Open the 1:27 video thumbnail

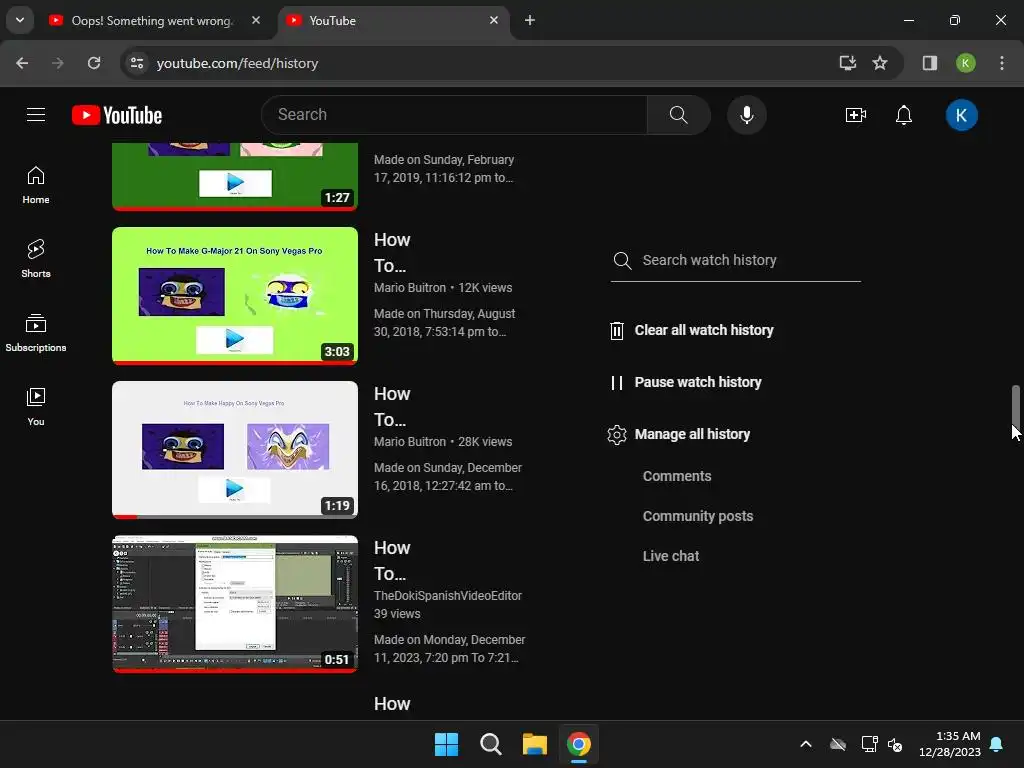(x=235, y=176)
